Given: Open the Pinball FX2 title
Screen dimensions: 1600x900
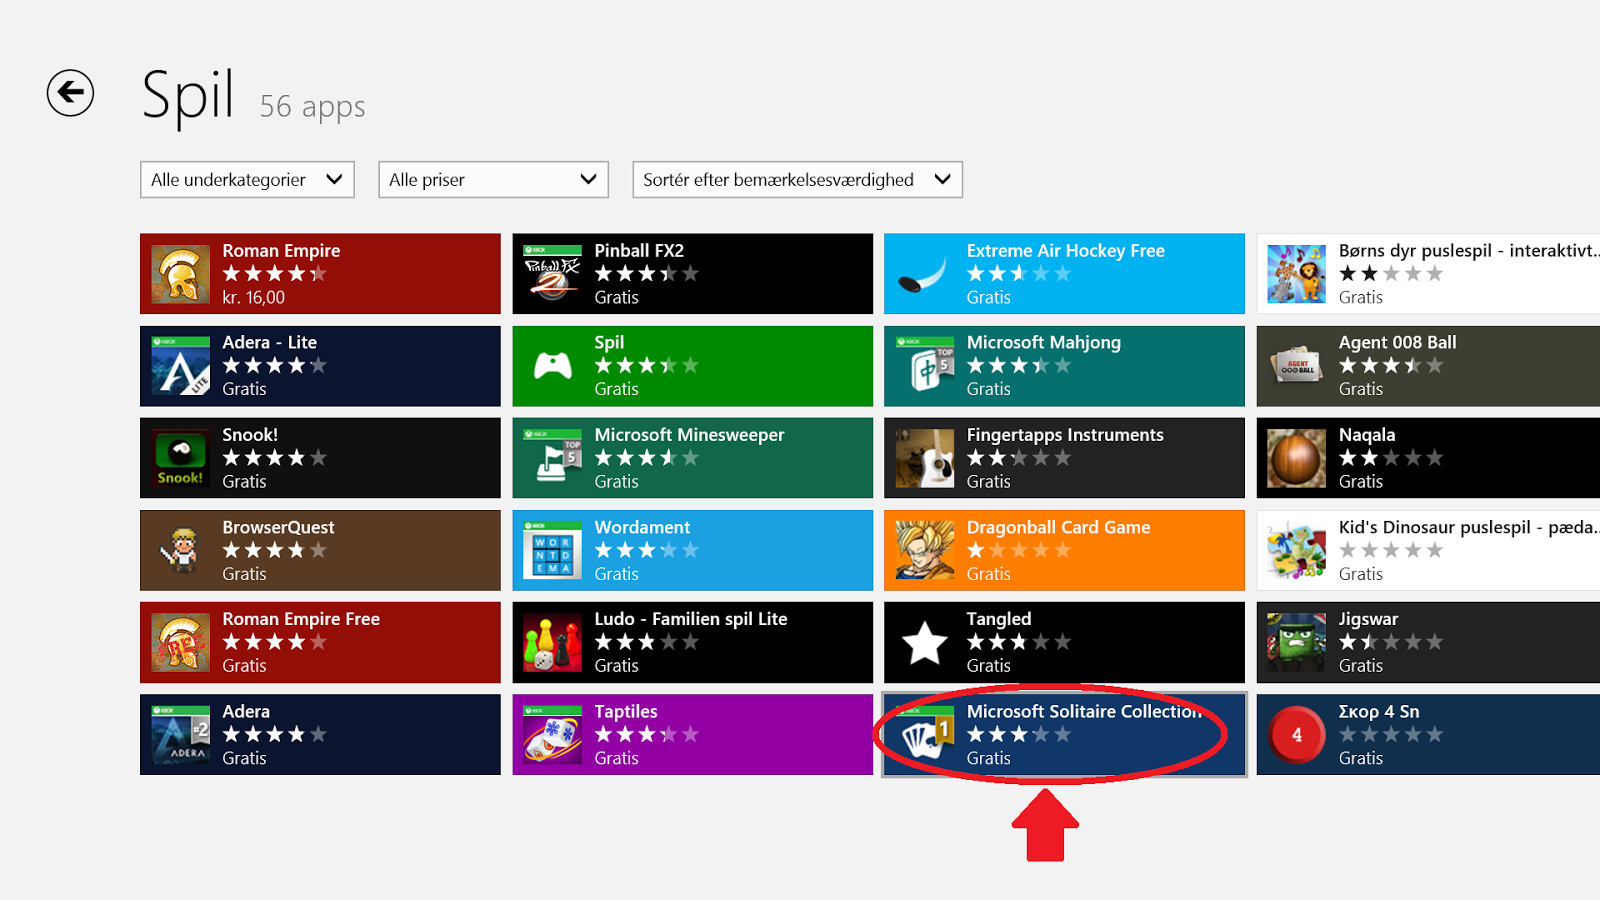Looking at the screenshot, I should click(x=639, y=251).
